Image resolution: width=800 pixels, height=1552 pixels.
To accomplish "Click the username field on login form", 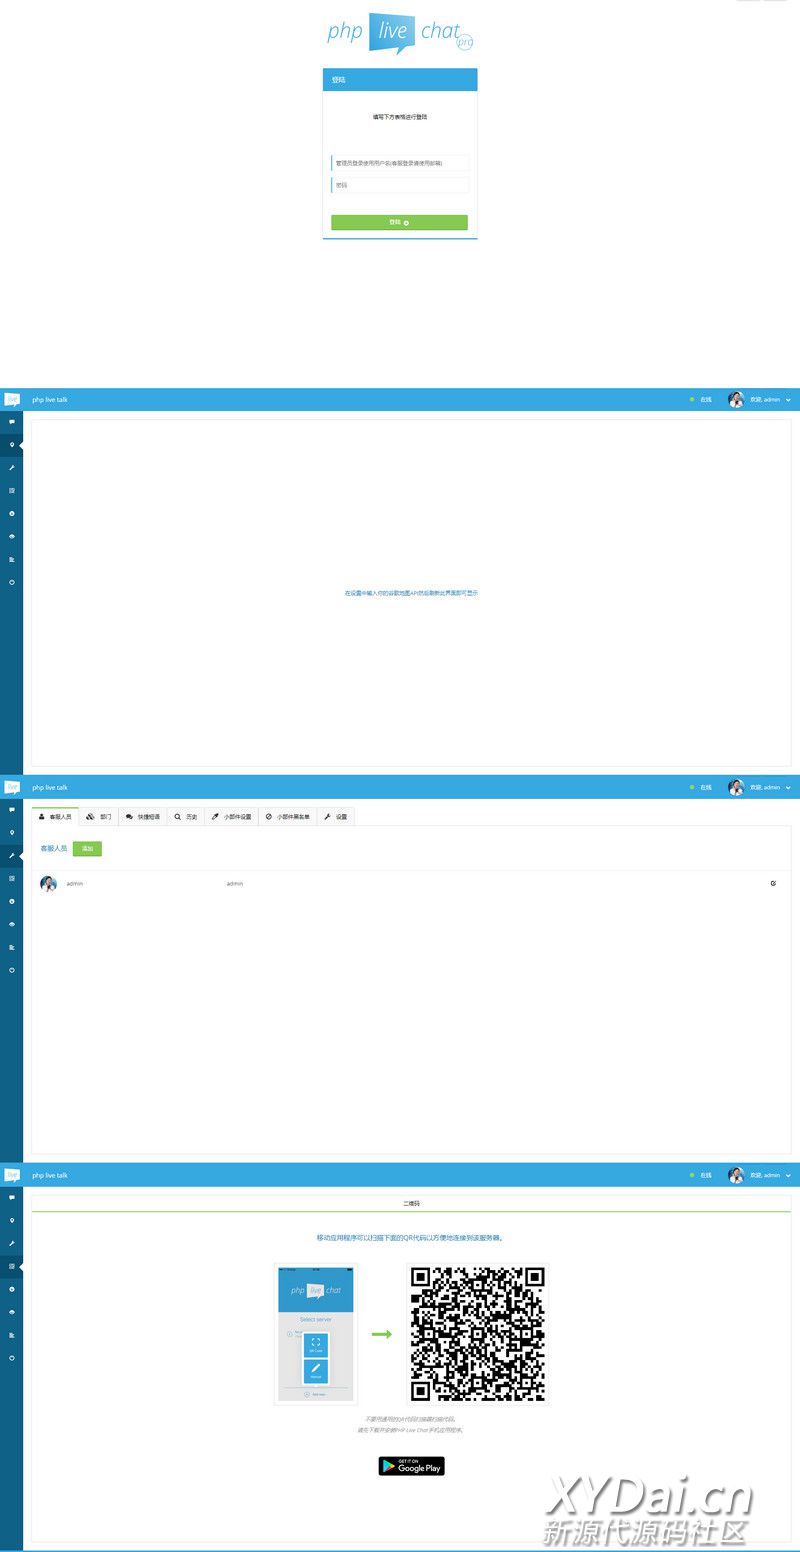I will (399, 162).
